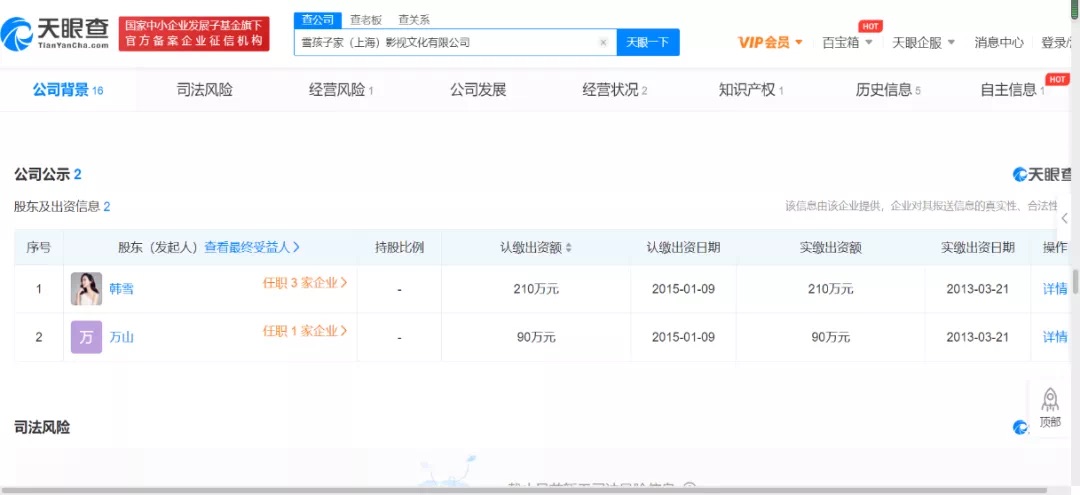Click 90万元 subscribed amount cell

tap(536, 337)
